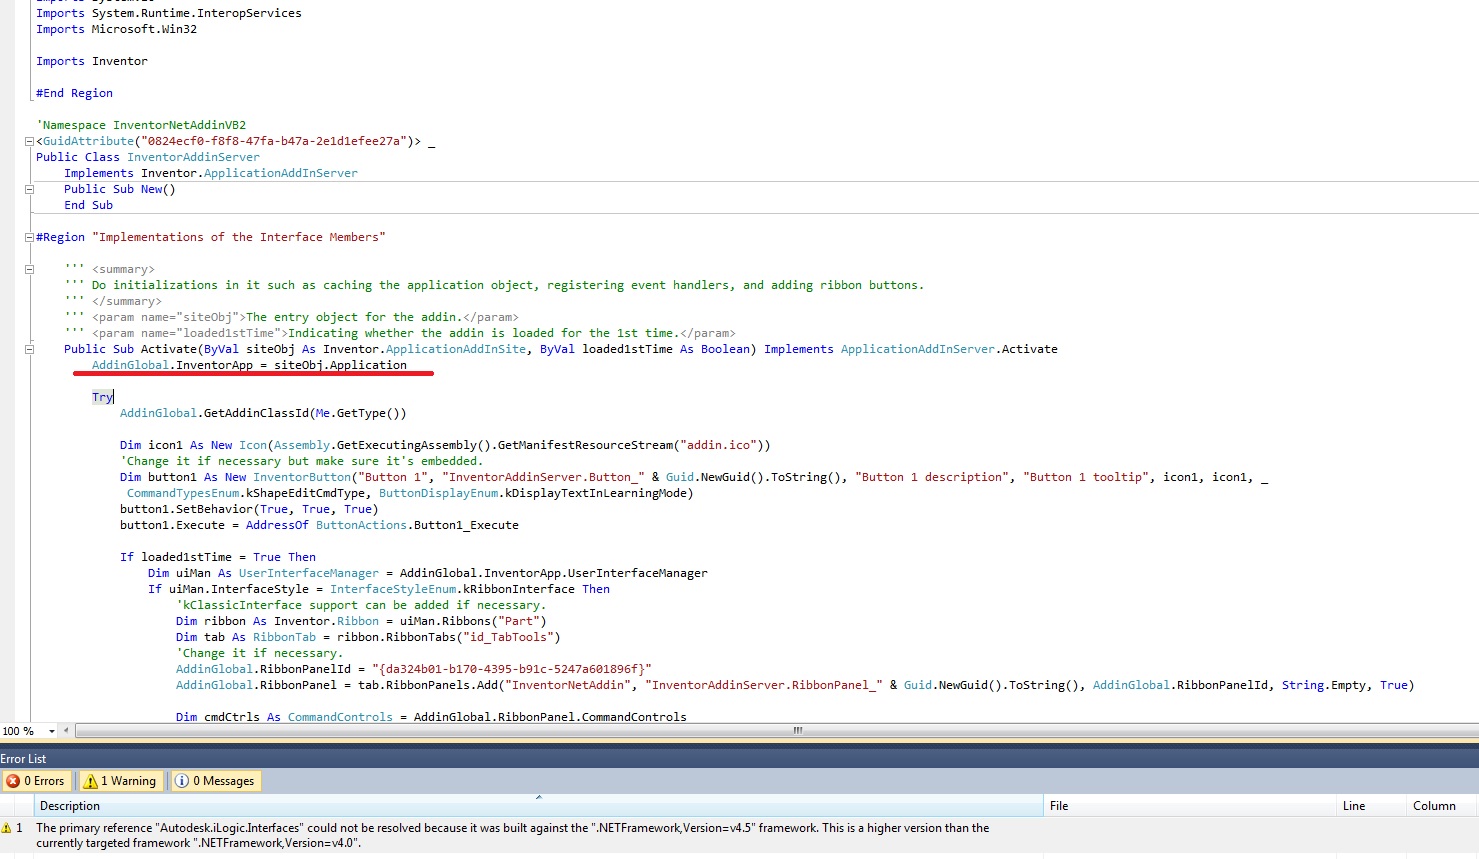Viewport: 1479px width, 859px height.
Task: Click the AddinGlobal.RibbonPanel = tab.RibbonPanels.Add line
Action: coord(795,685)
